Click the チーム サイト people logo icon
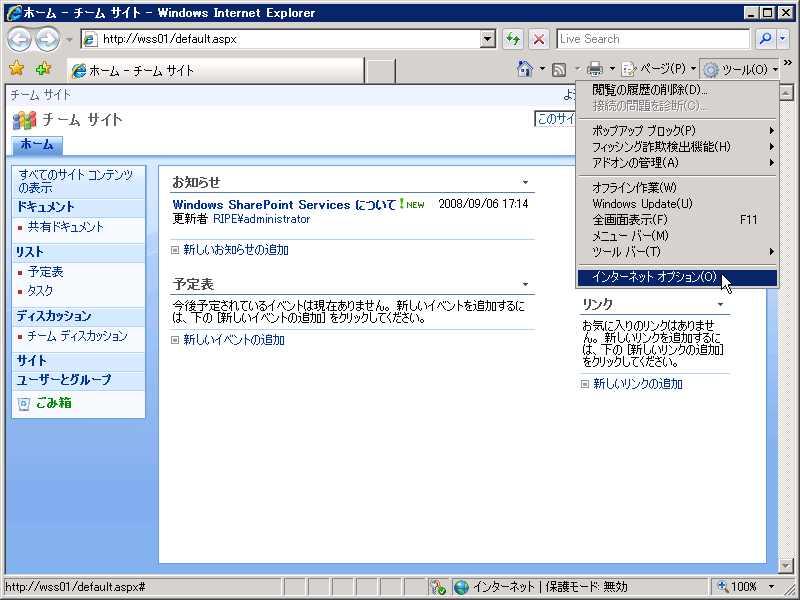 point(24,120)
